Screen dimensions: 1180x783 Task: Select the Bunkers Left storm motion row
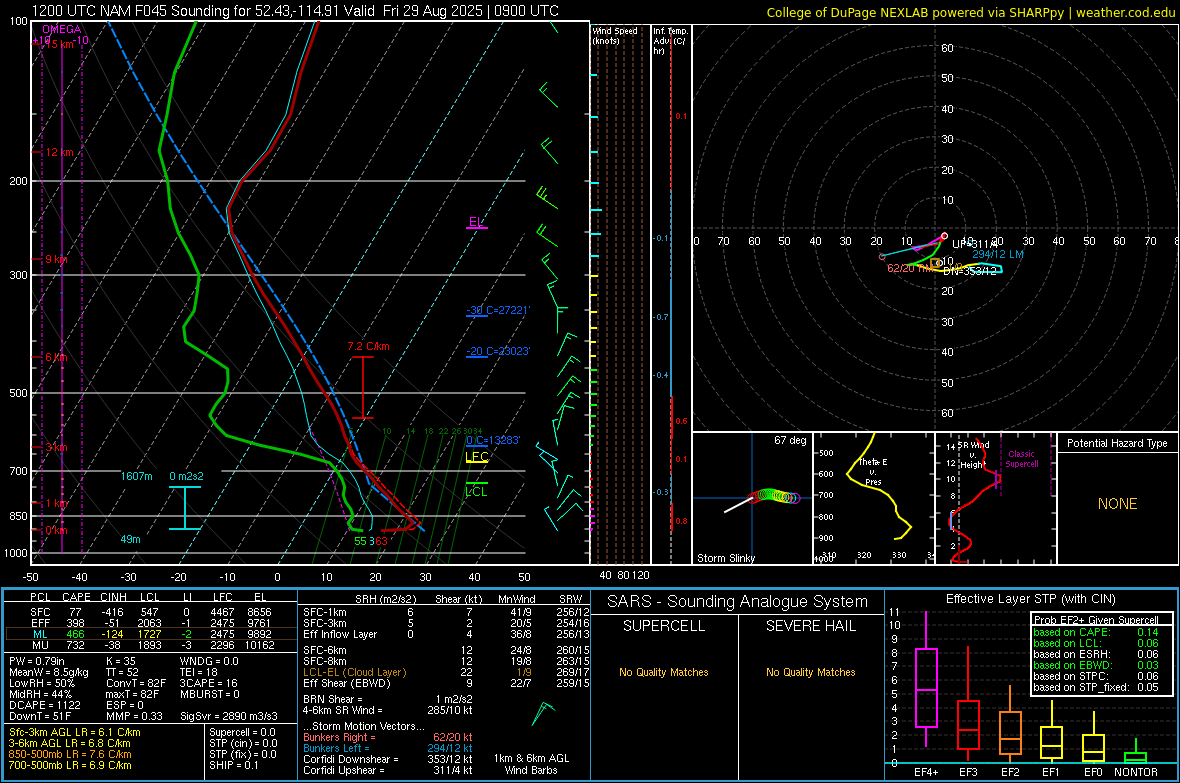[x=388, y=748]
